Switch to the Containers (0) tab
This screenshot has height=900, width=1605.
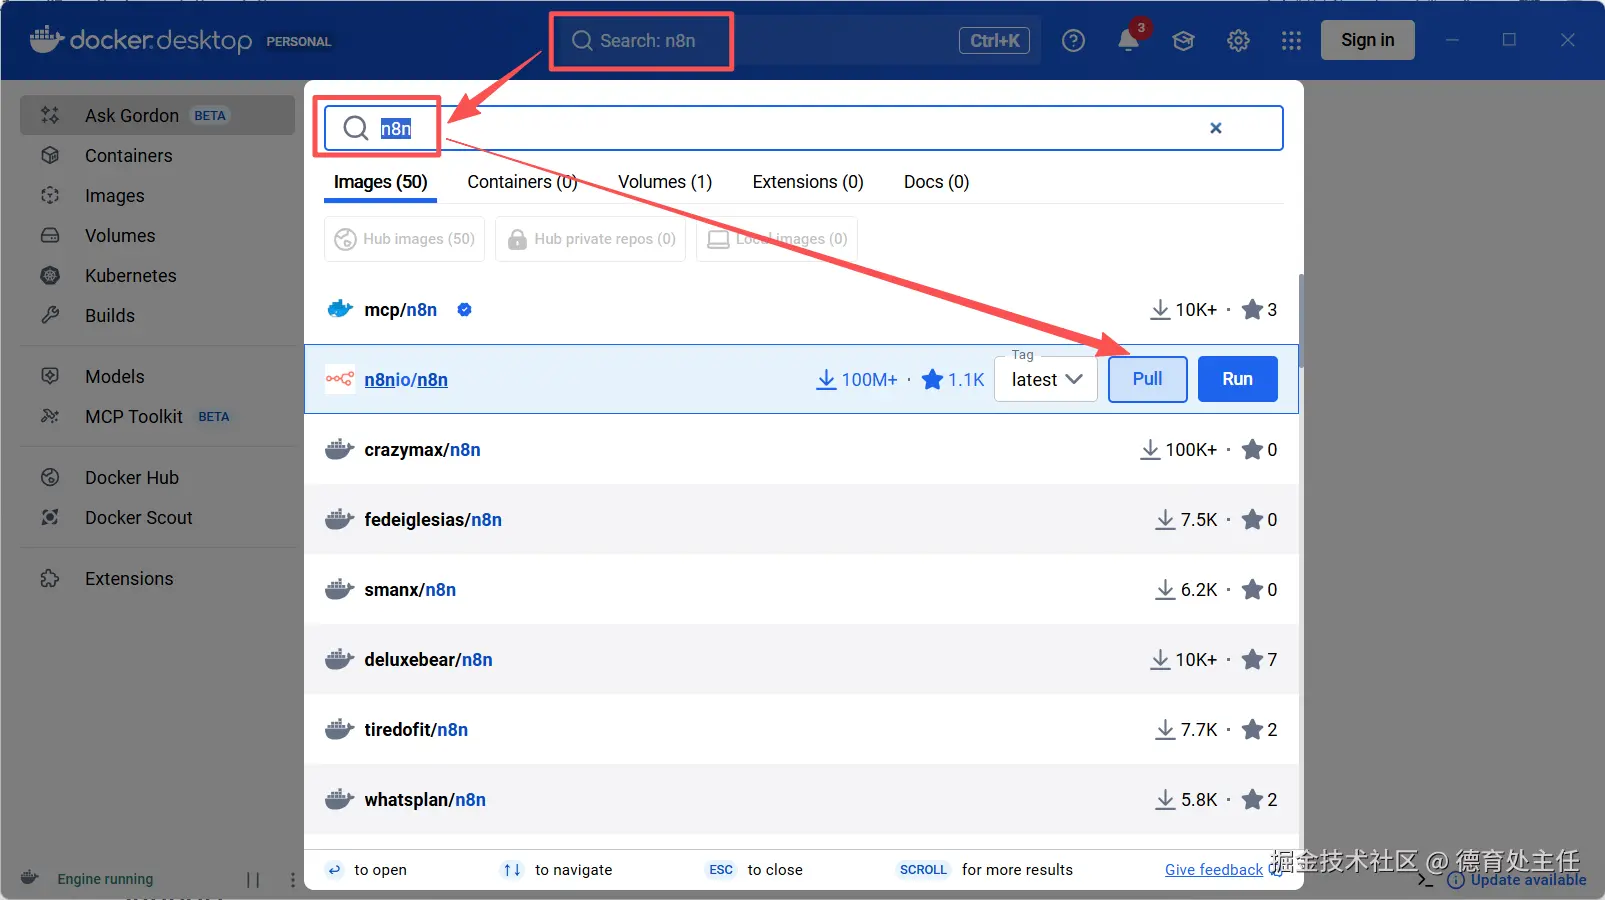pyautogui.click(x=522, y=182)
